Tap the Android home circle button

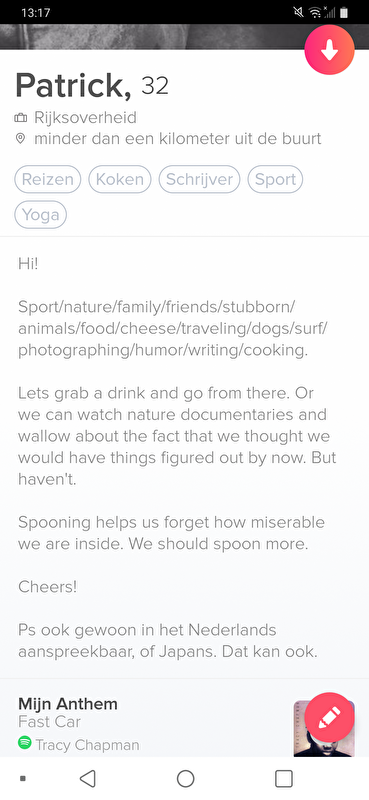[185, 779]
